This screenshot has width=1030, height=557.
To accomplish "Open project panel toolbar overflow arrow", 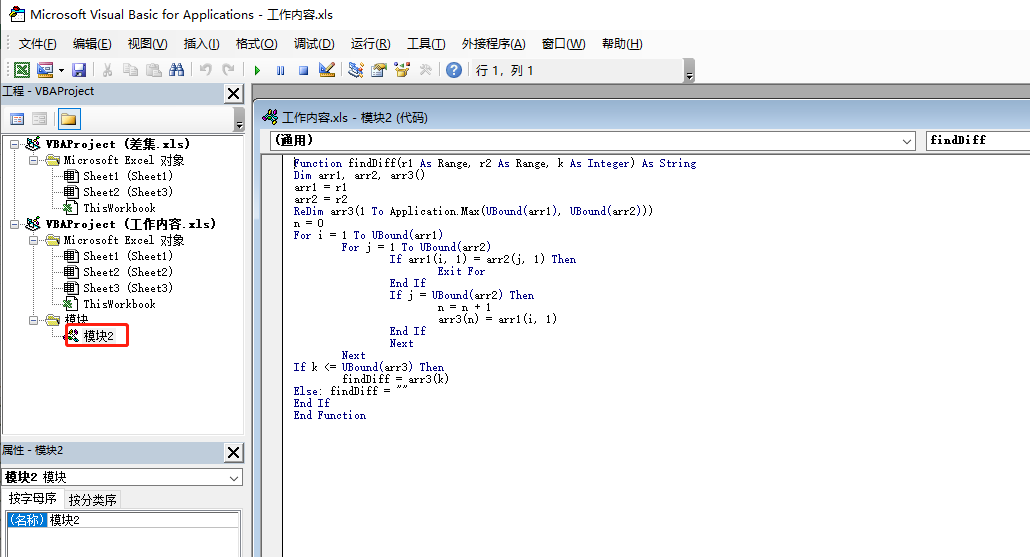I will [x=239, y=120].
